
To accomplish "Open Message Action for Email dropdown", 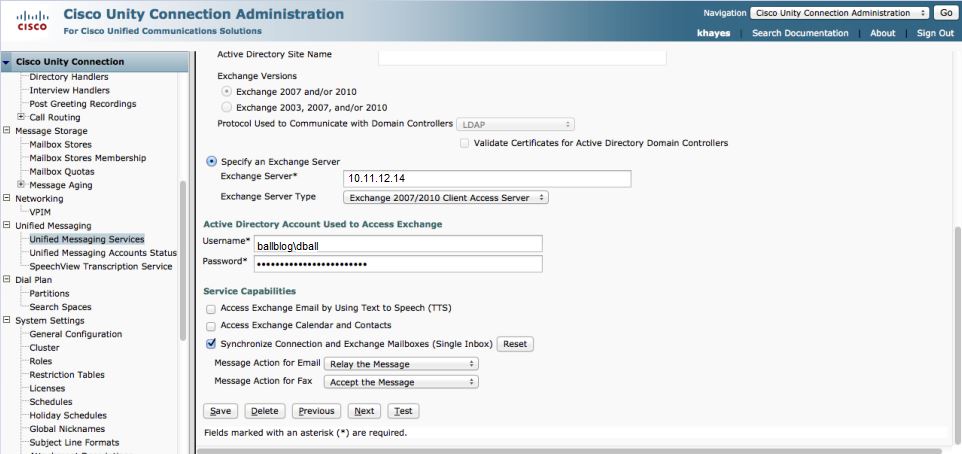I will tap(402, 364).
